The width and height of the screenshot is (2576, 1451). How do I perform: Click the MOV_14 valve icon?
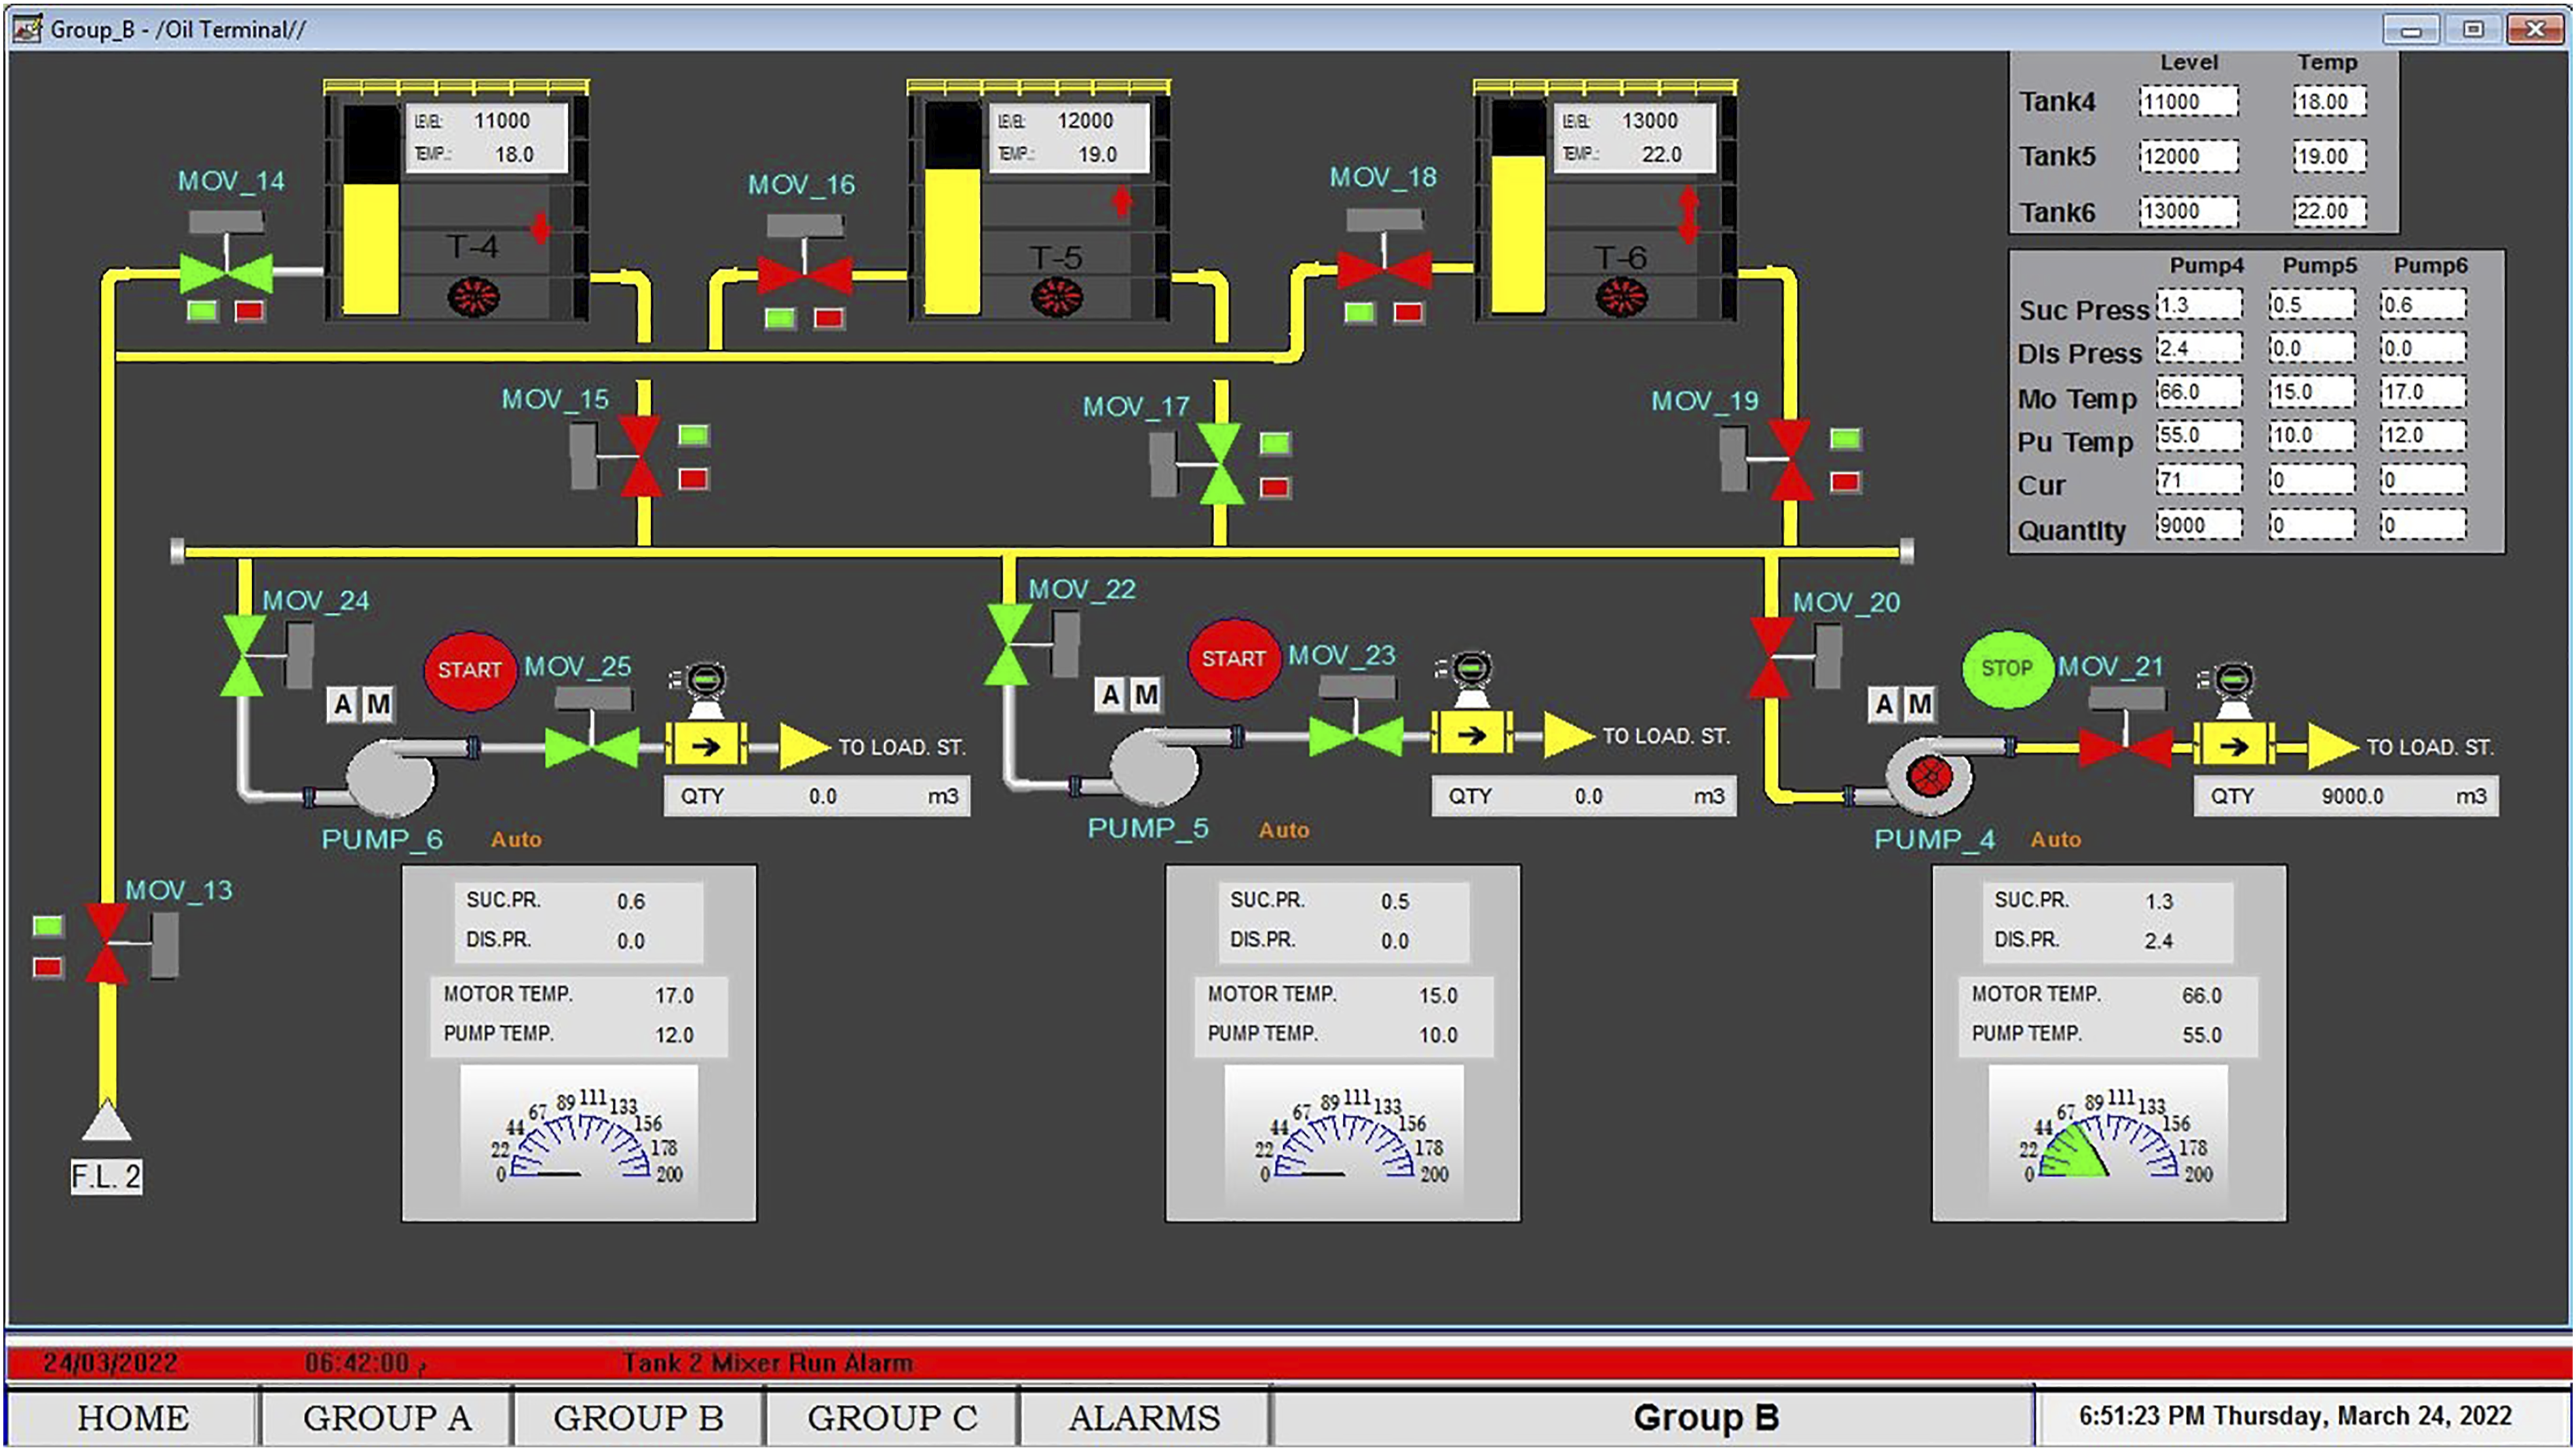[226, 272]
